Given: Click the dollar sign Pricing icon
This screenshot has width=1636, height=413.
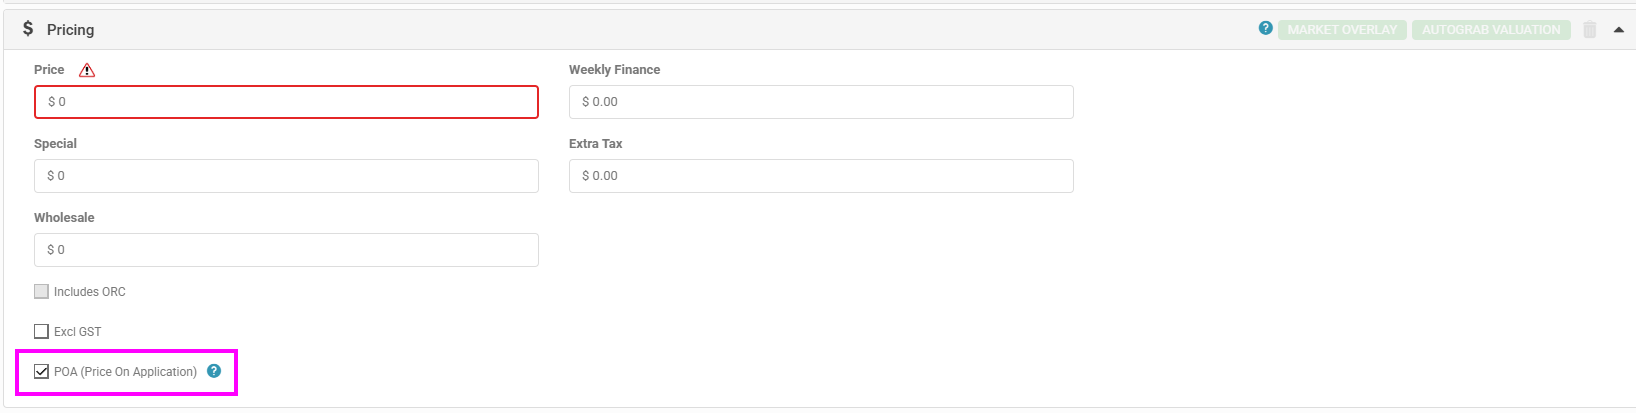Looking at the screenshot, I should (x=28, y=29).
